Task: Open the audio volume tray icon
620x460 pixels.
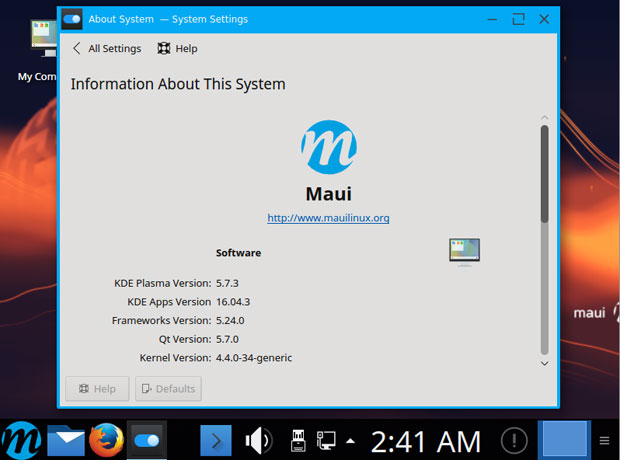Action: 259,440
